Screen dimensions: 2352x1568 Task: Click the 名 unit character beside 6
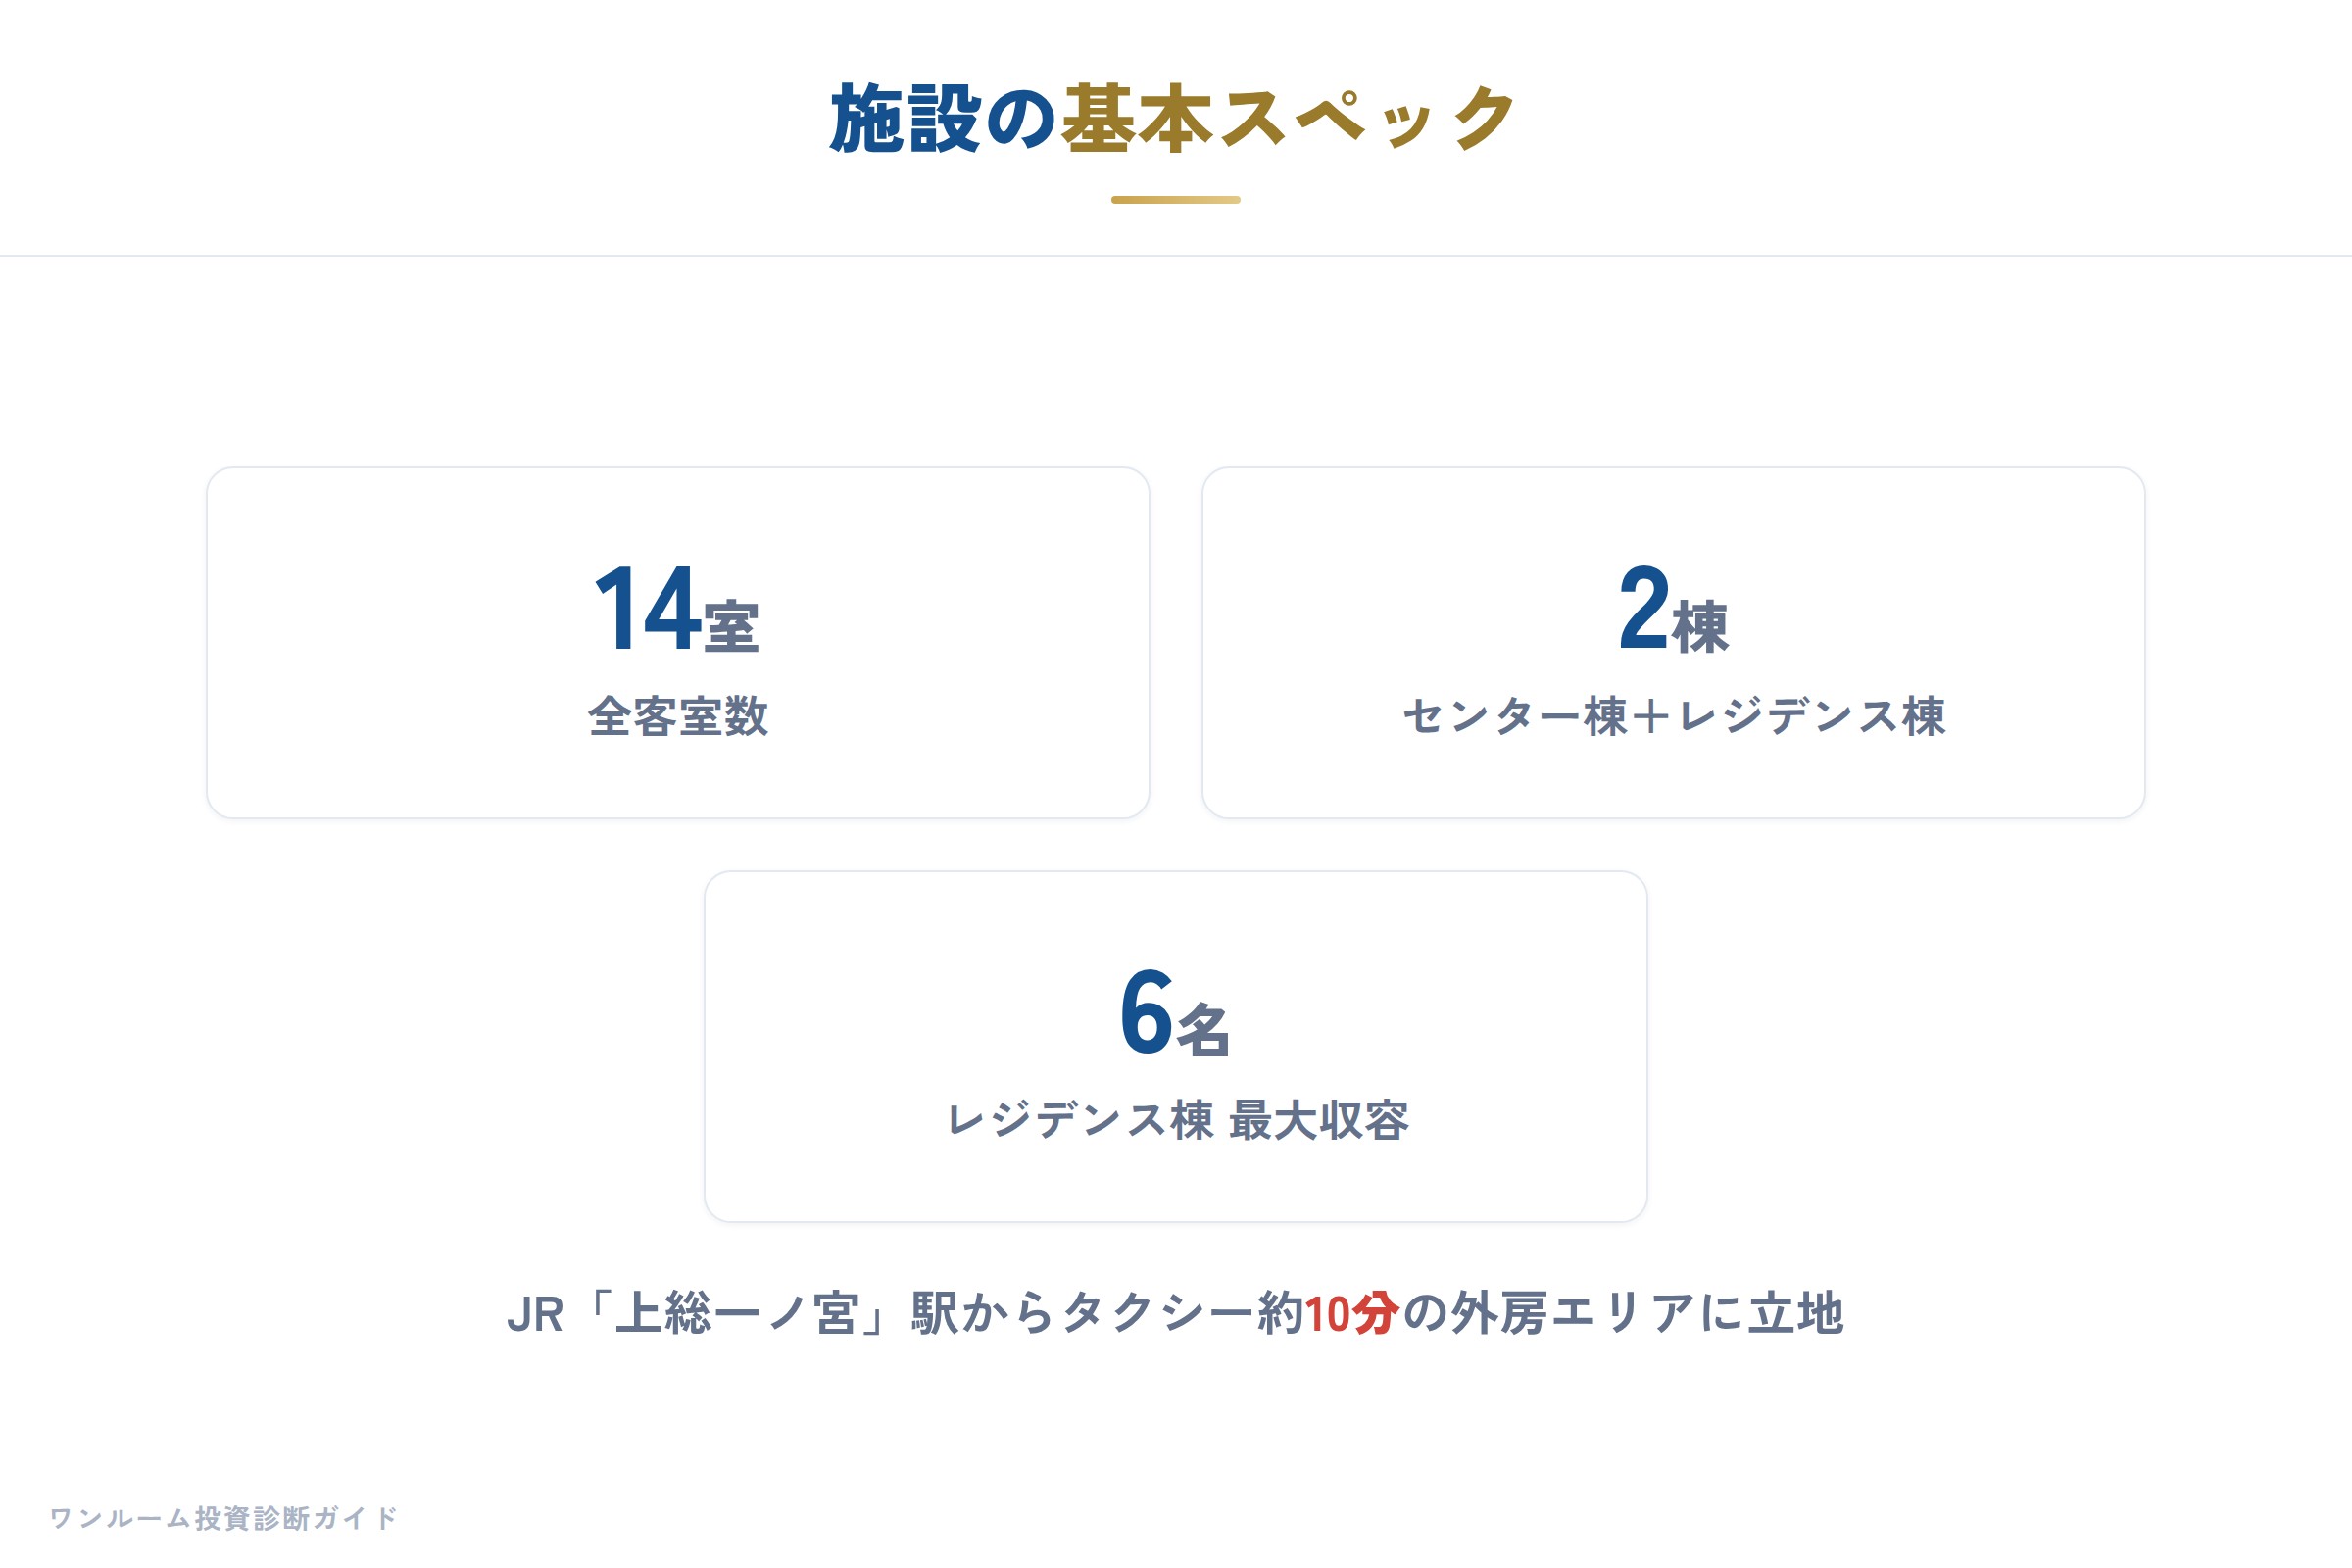[x=1203, y=1031]
